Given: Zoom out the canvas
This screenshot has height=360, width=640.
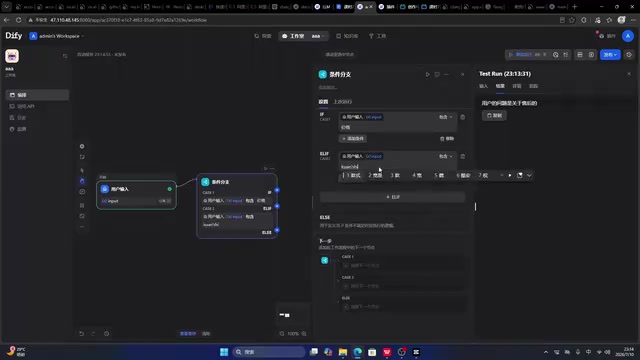Looking at the screenshot, I should point(282,333).
